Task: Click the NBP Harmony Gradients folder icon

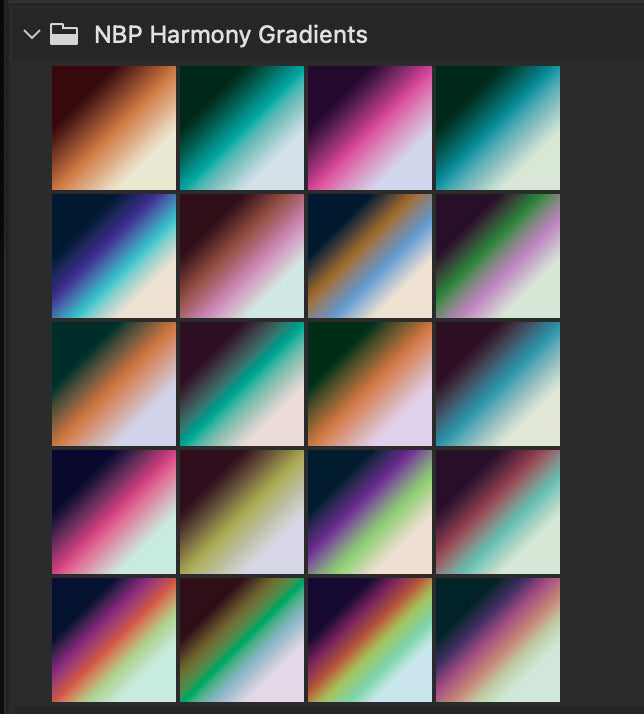Action: 64,34
